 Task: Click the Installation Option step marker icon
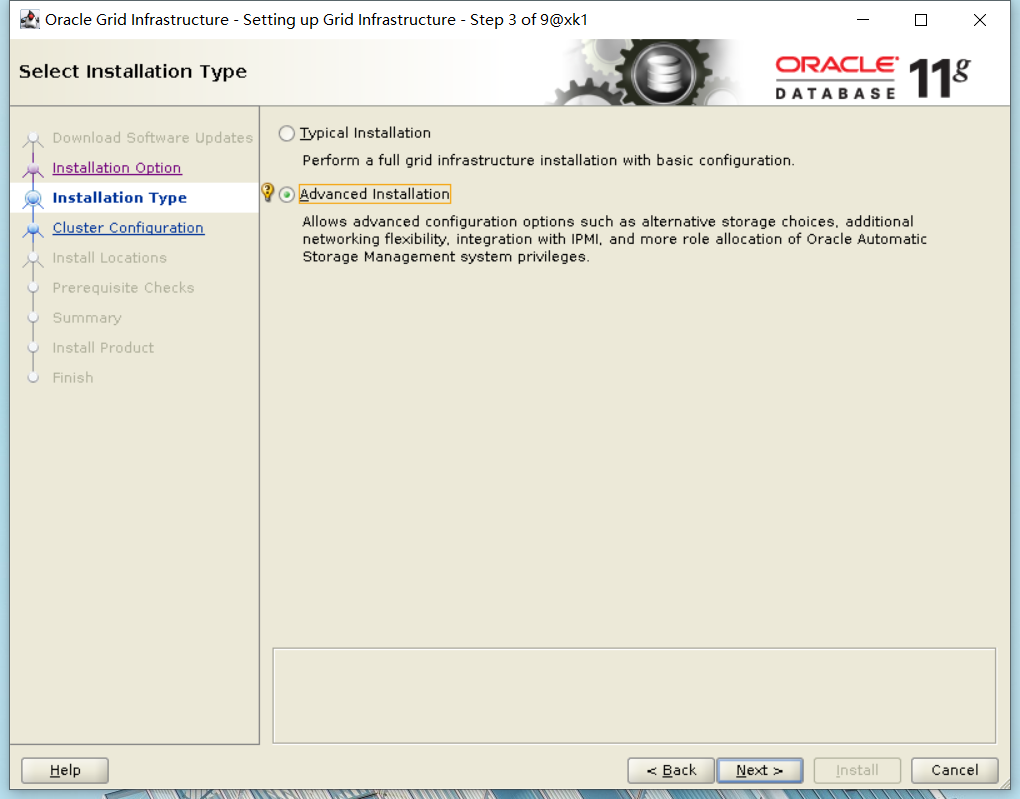(x=33, y=169)
